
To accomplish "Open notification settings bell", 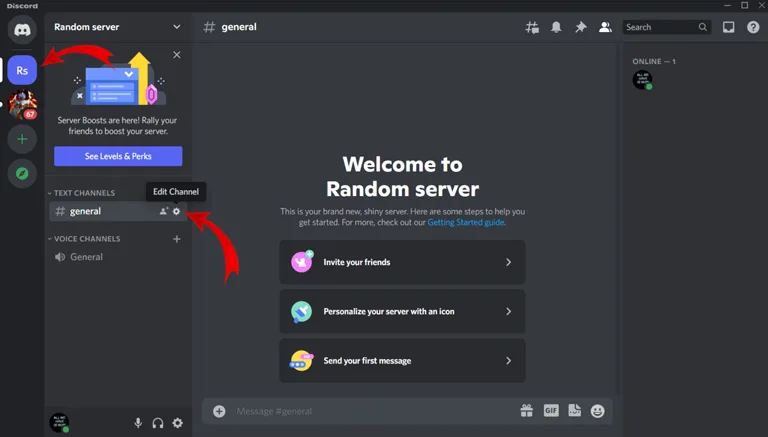I will click(556, 27).
